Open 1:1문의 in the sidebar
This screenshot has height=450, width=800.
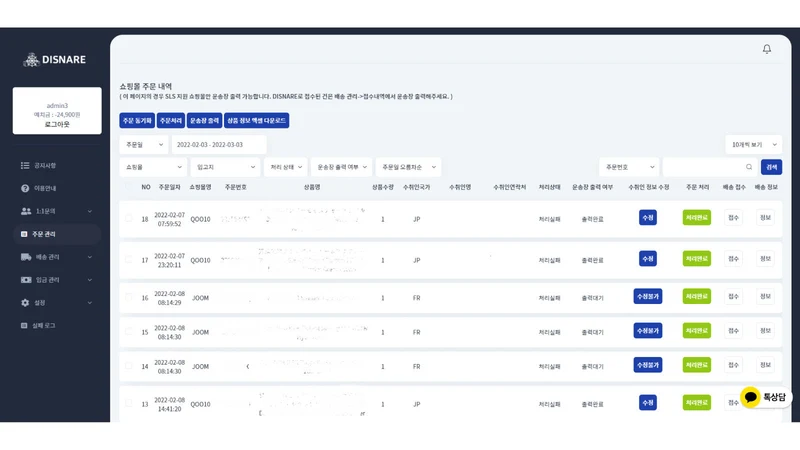(45, 211)
